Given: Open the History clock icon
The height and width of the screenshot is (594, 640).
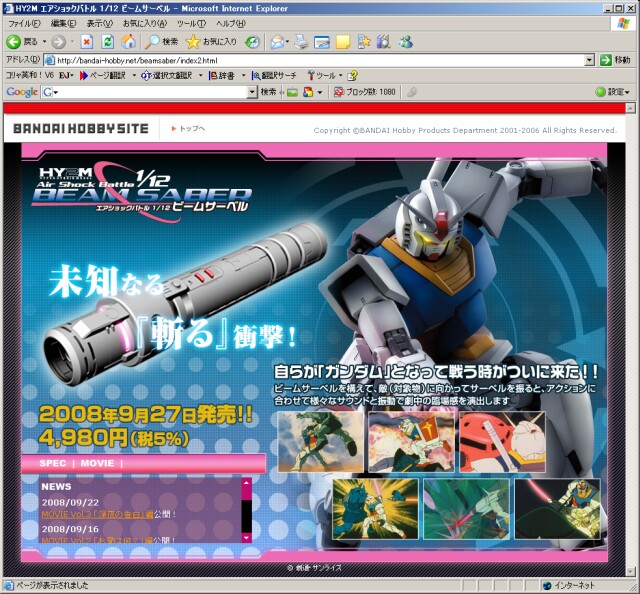Looking at the screenshot, I should [x=252, y=42].
